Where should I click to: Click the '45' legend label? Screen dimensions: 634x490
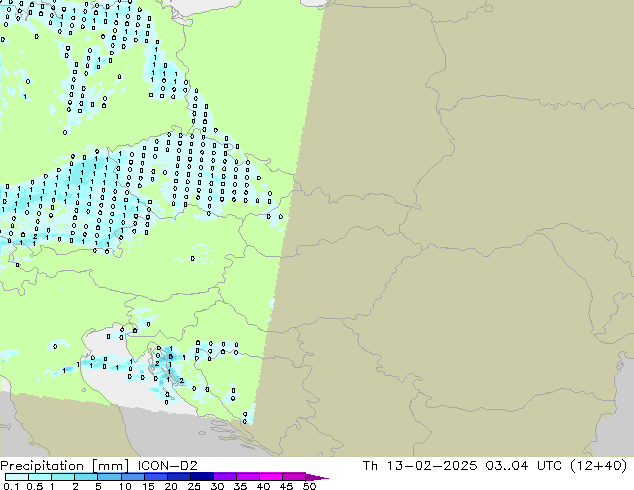(x=286, y=486)
